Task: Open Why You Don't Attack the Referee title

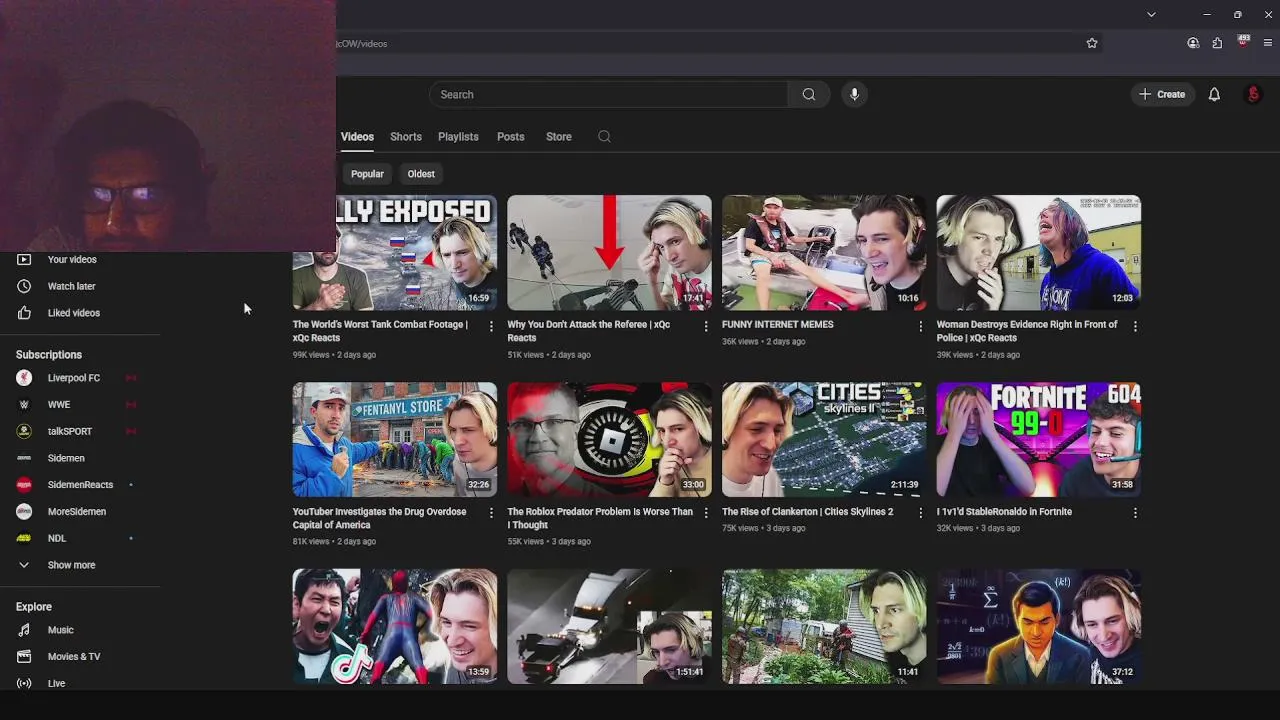Action: [588, 331]
